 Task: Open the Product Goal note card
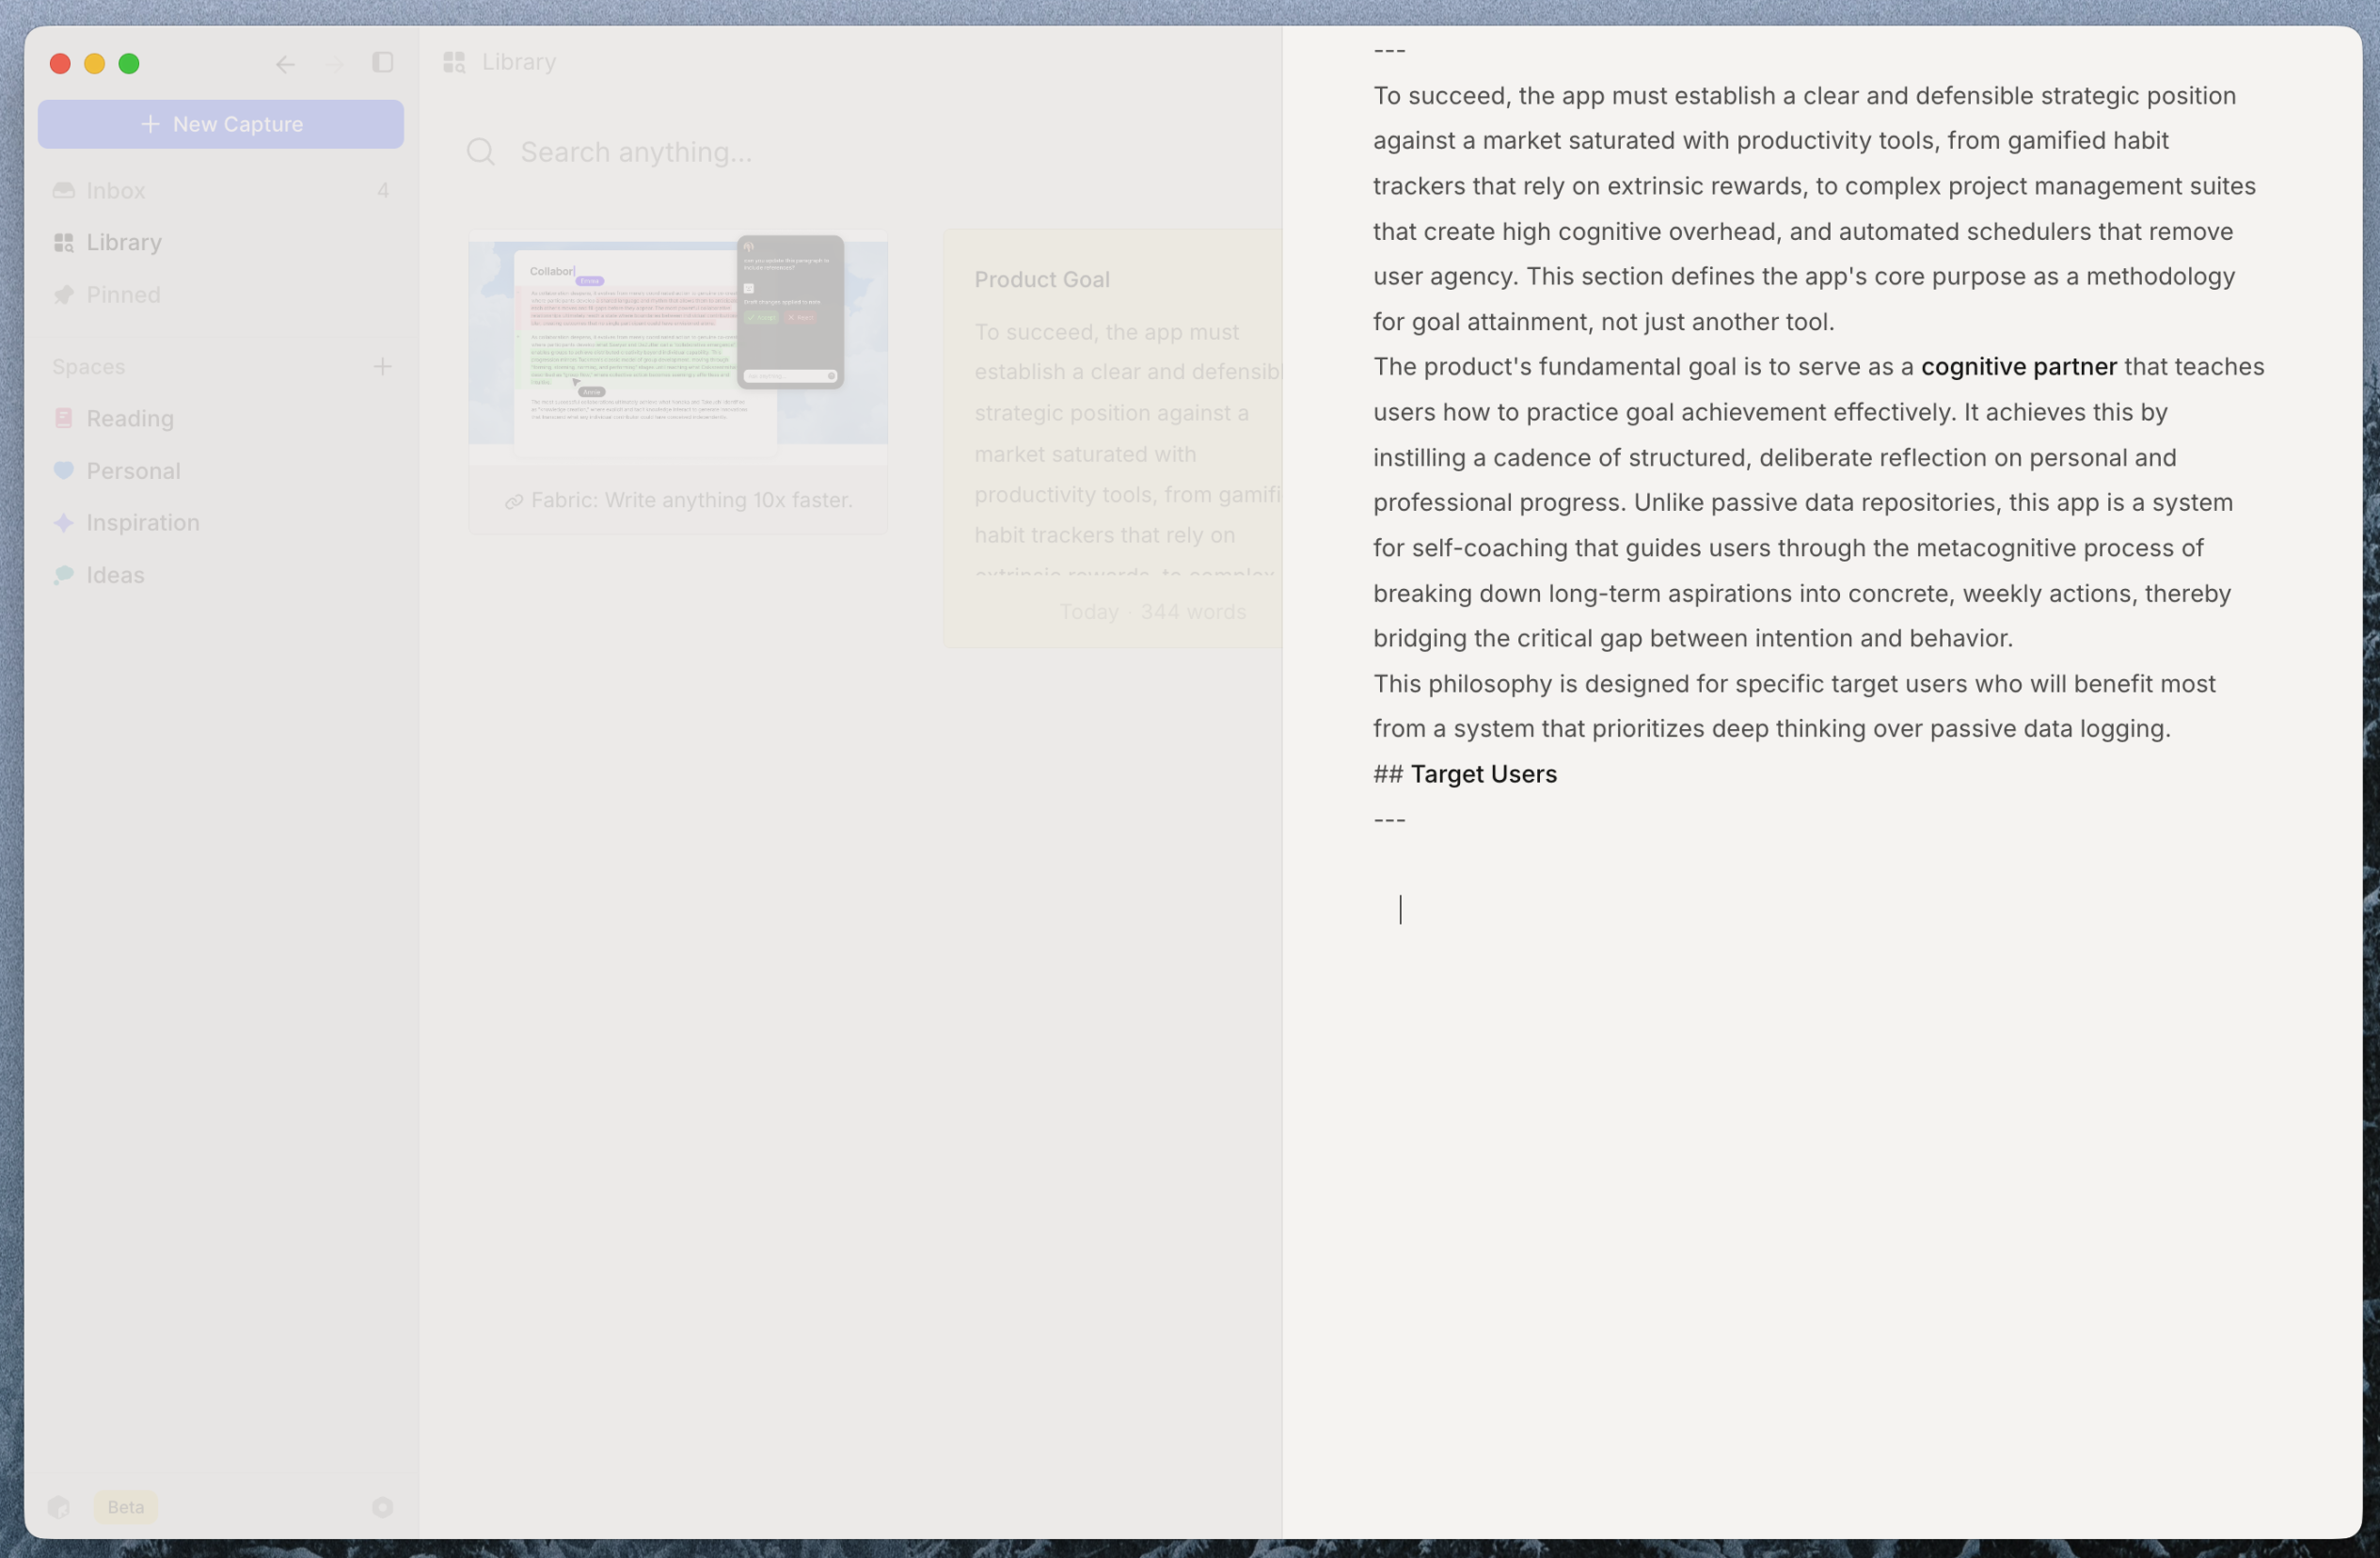tap(1112, 438)
